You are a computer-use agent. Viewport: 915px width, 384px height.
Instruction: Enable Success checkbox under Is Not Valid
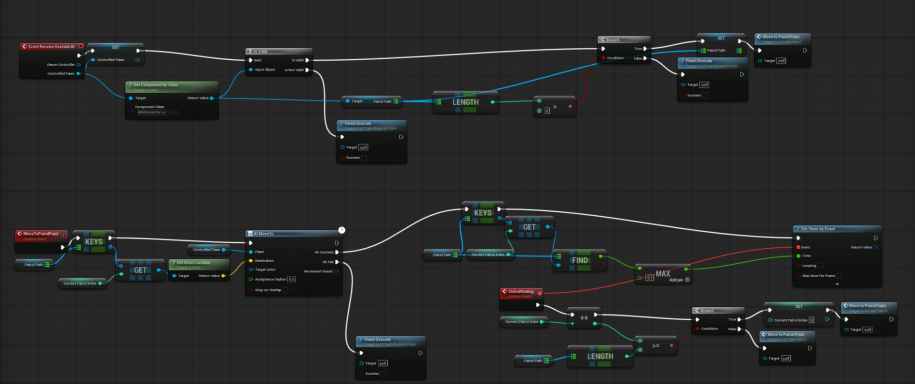(364, 158)
